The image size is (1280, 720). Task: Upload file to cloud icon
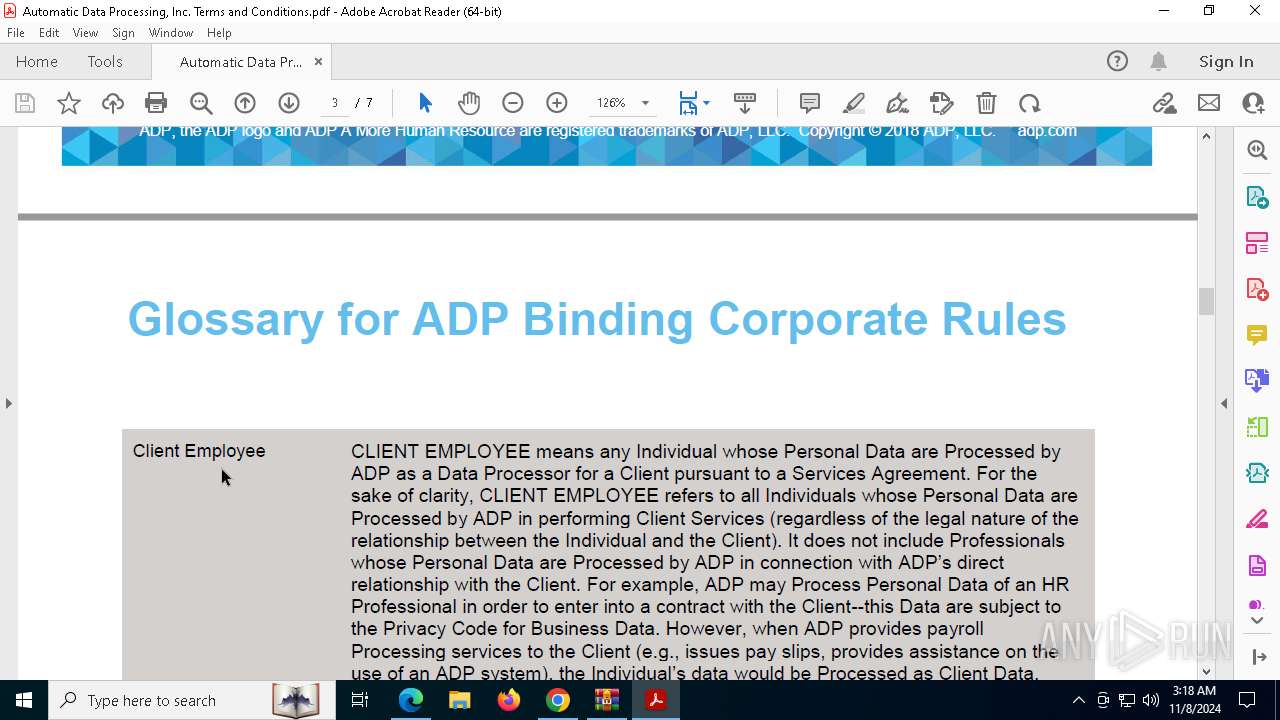coord(113,103)
